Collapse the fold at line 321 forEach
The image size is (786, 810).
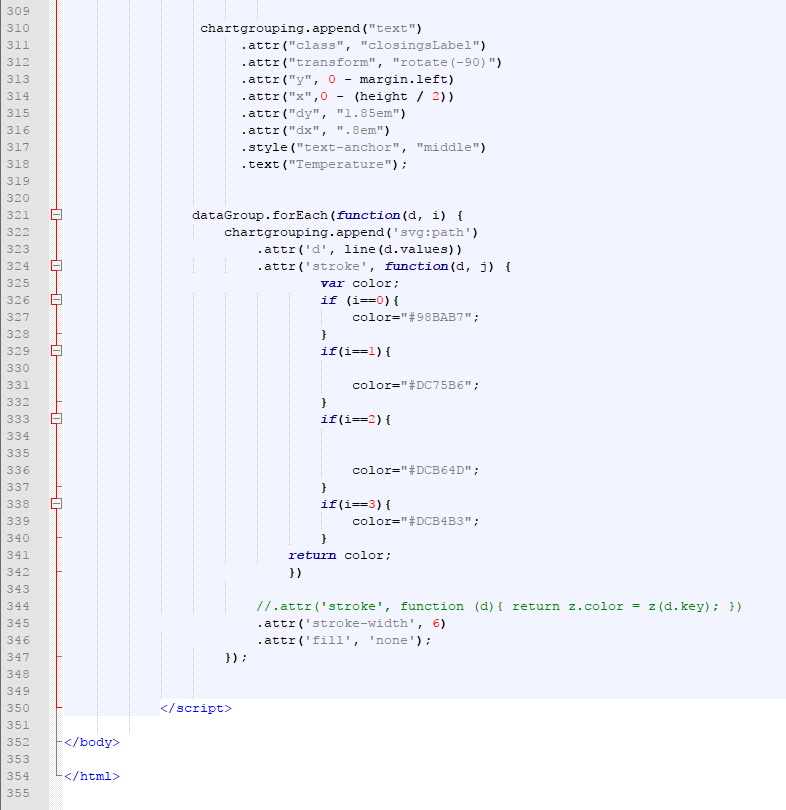(57, 215)
